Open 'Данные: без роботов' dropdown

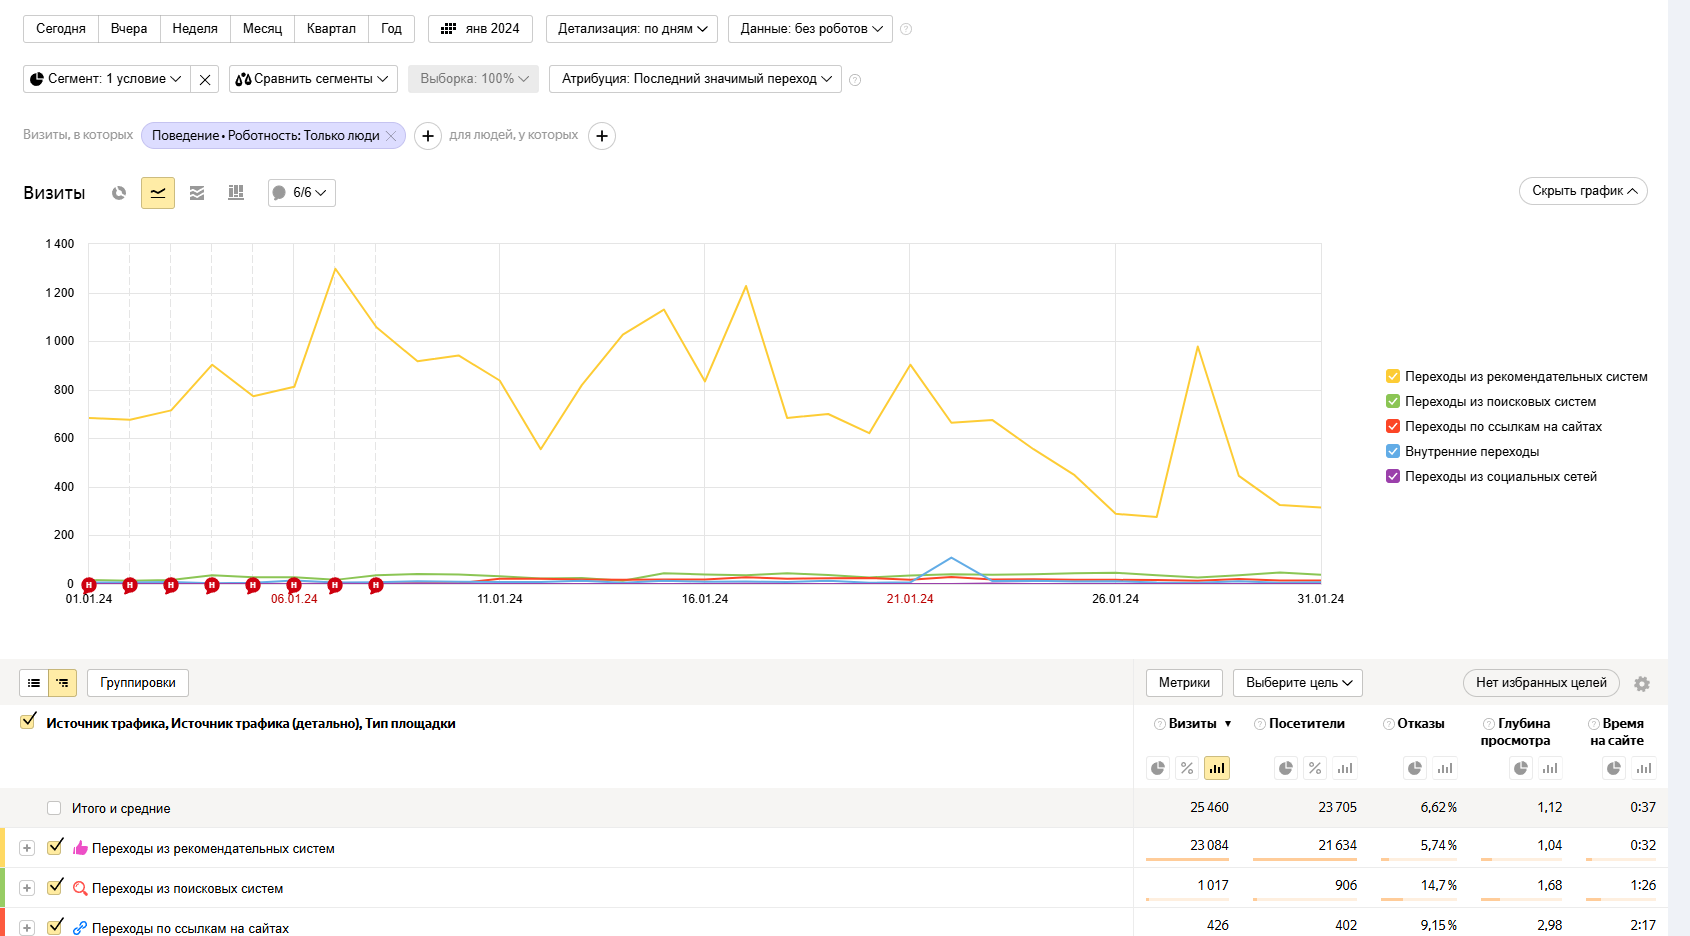[x=811, y=29]
